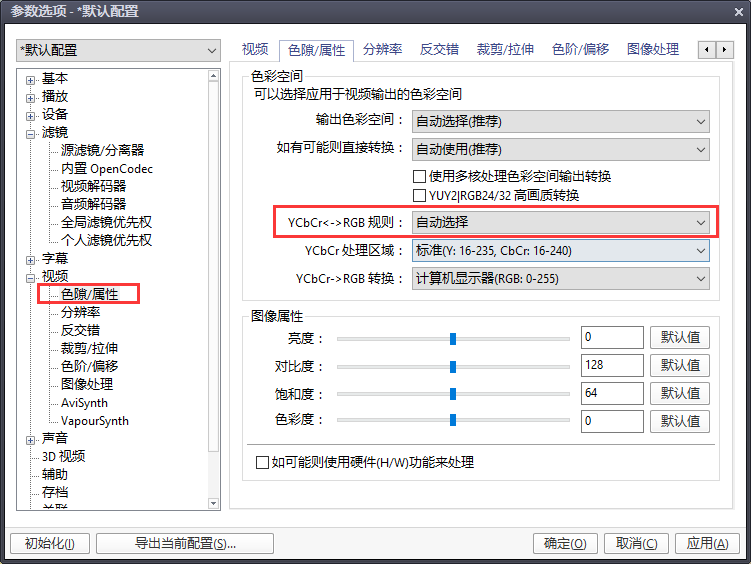Click the 初始化(I) button
Image resolution: width=751 pixels, height=564 pixels.
pyautogui.click(x=50, y=543)
